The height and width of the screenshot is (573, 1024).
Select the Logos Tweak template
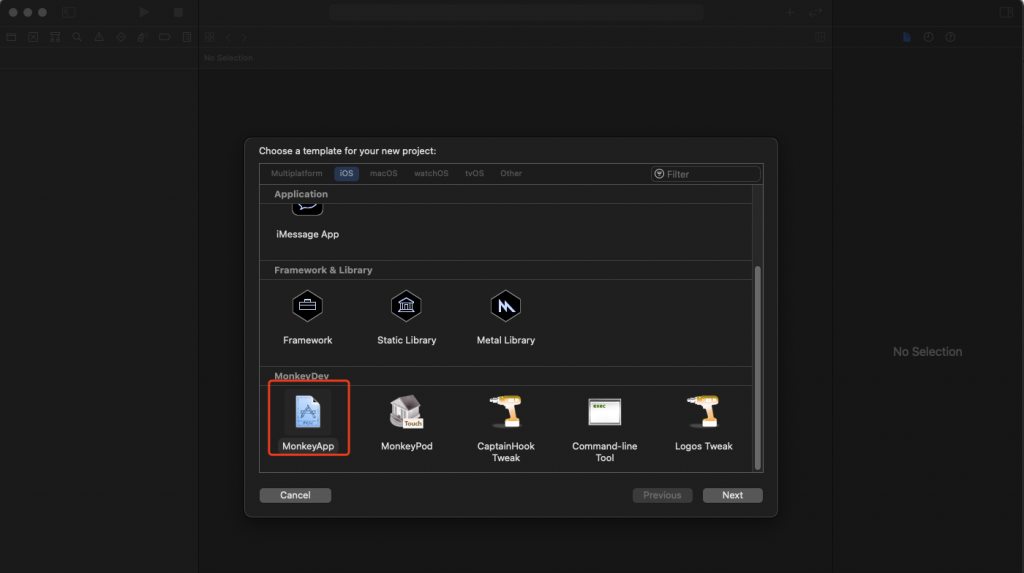coord(703,422)
